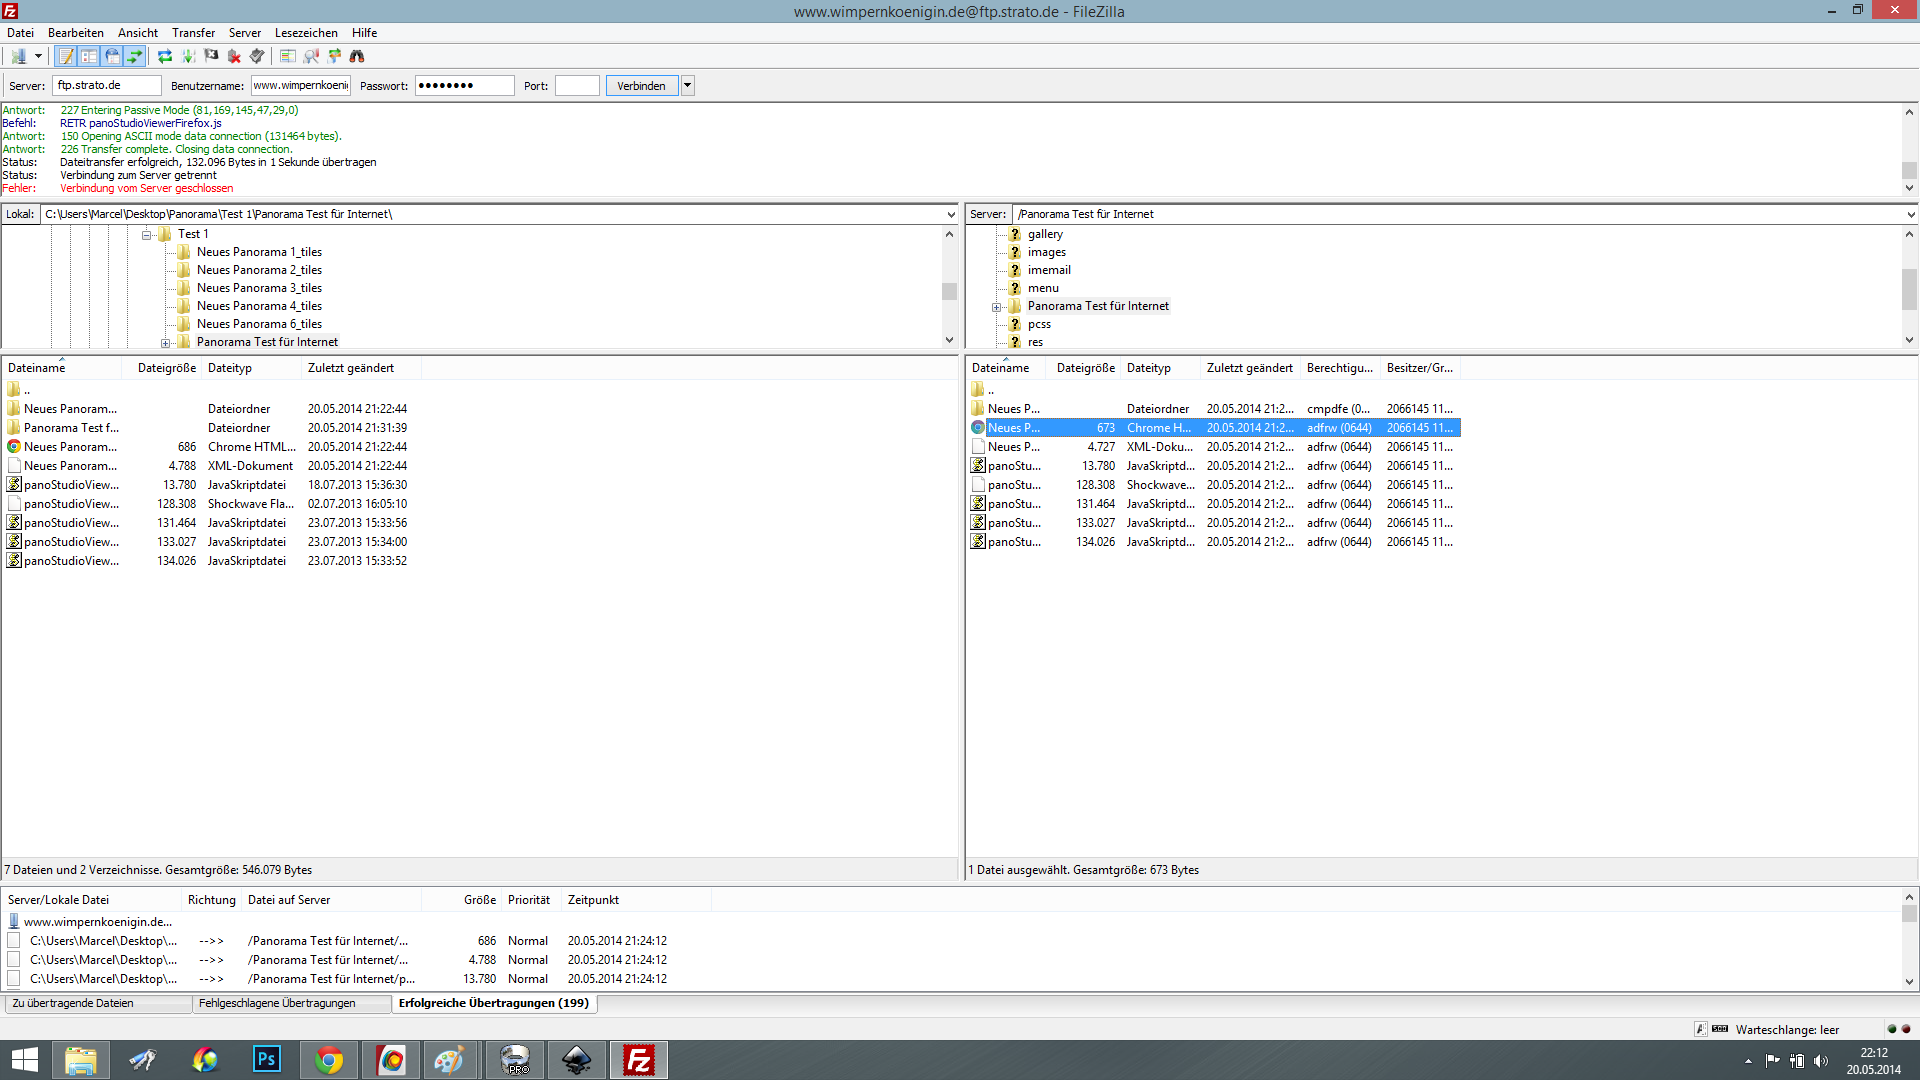The width and height of the screenshot is (1920, 1080).
Task: Switch to Fehlgeschlagene Übertragungen tab
Action: (277, 1003)
